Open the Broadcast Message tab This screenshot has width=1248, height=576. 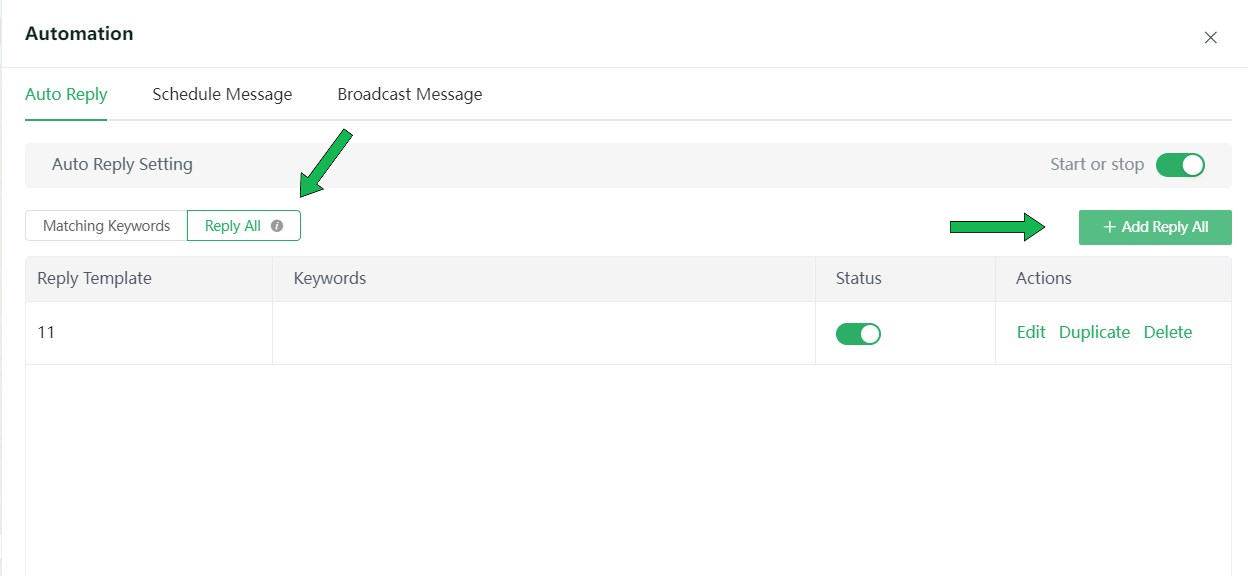click(x=409, y=94)
